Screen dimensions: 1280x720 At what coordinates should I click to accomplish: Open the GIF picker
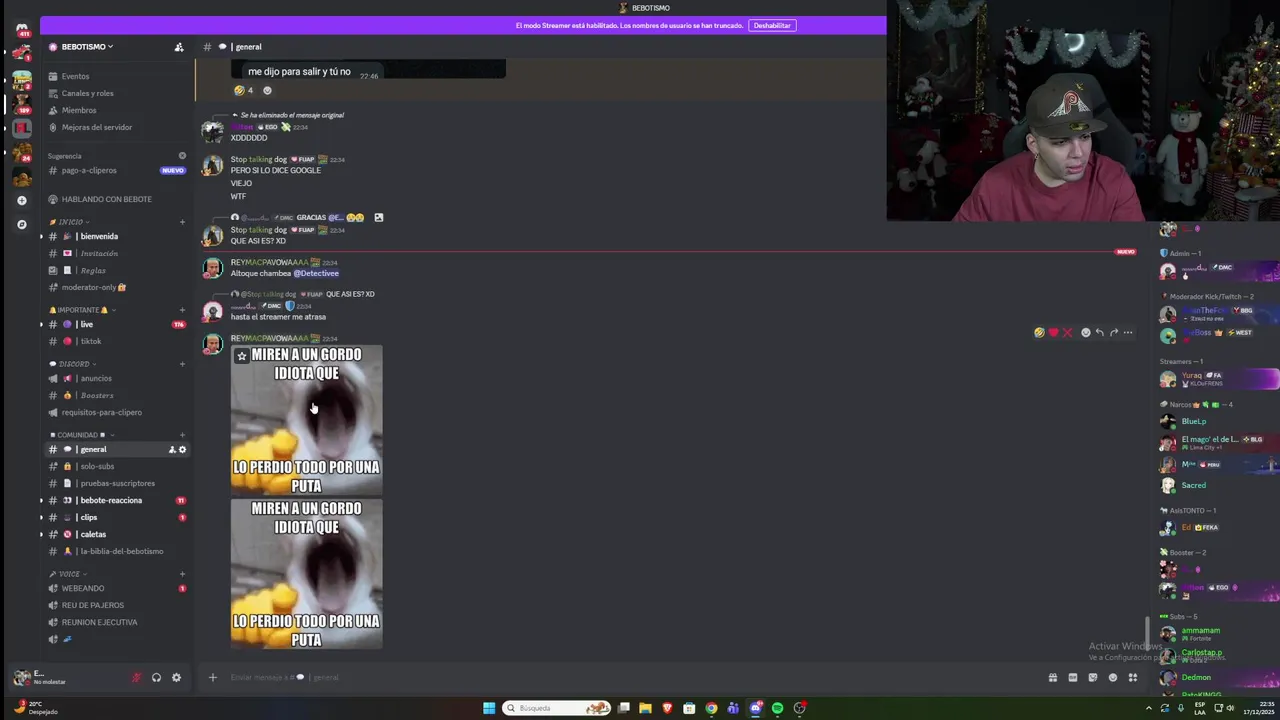[x=1072, y=677]
